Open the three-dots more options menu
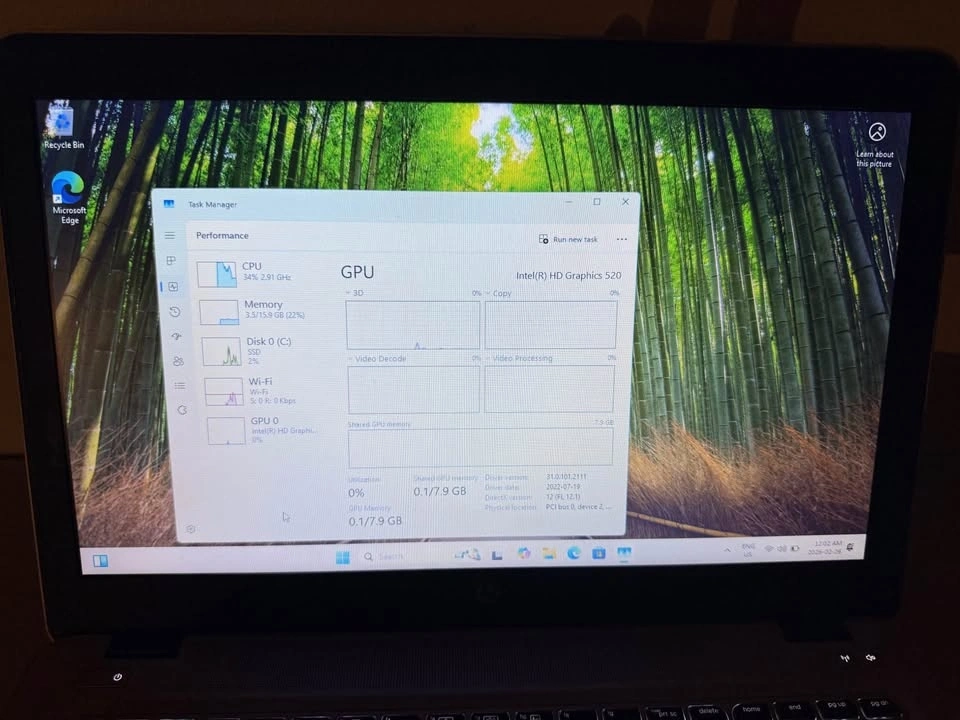This screenshot has height=720, width=960. tap(622, 240)
